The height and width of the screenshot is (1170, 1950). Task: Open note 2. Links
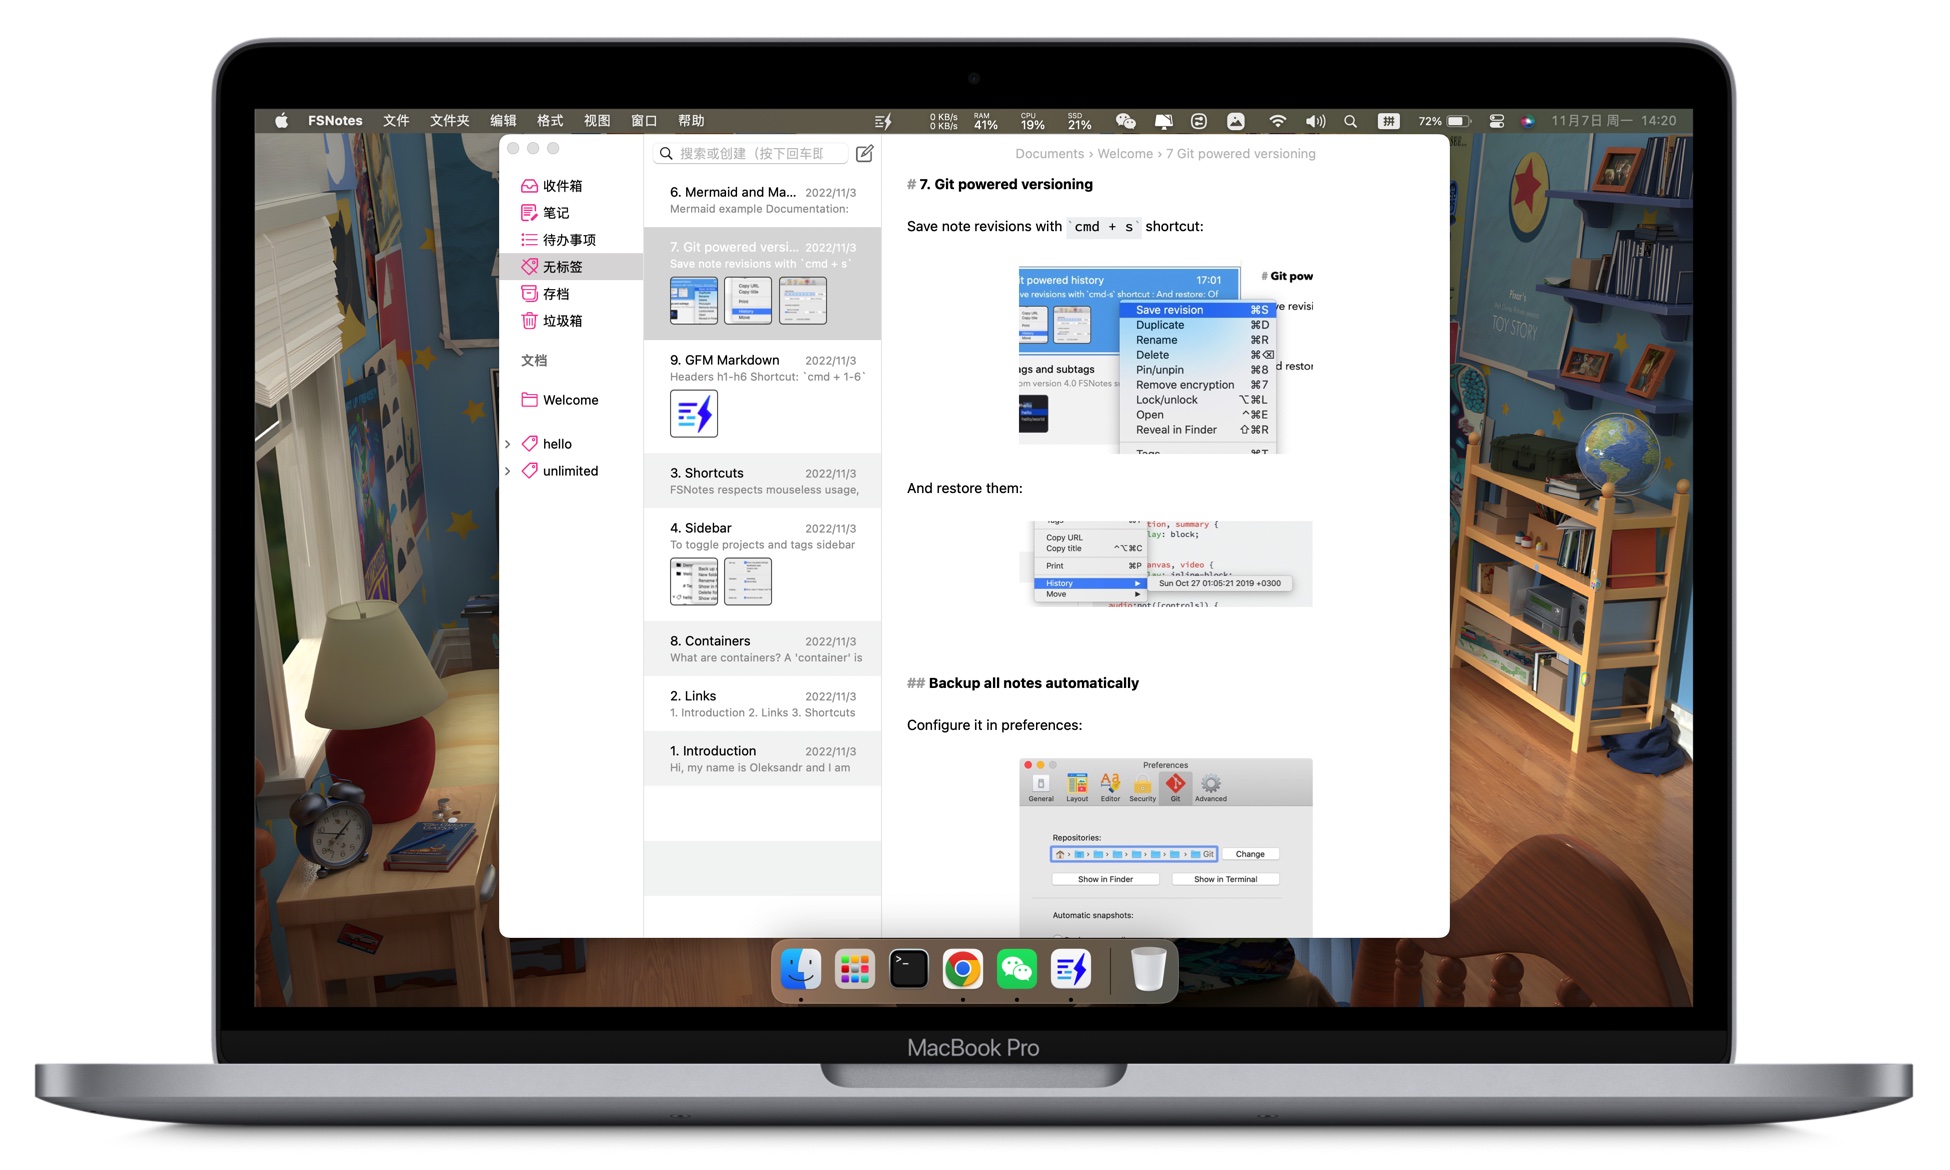(763, 704)
